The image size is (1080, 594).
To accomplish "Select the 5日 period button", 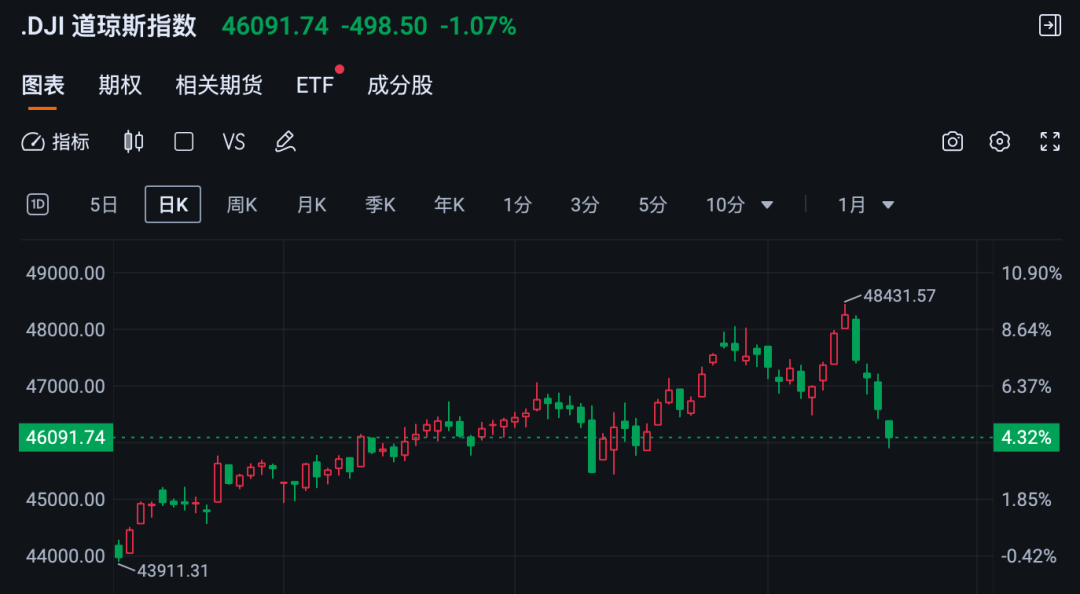I will (104, 205).
